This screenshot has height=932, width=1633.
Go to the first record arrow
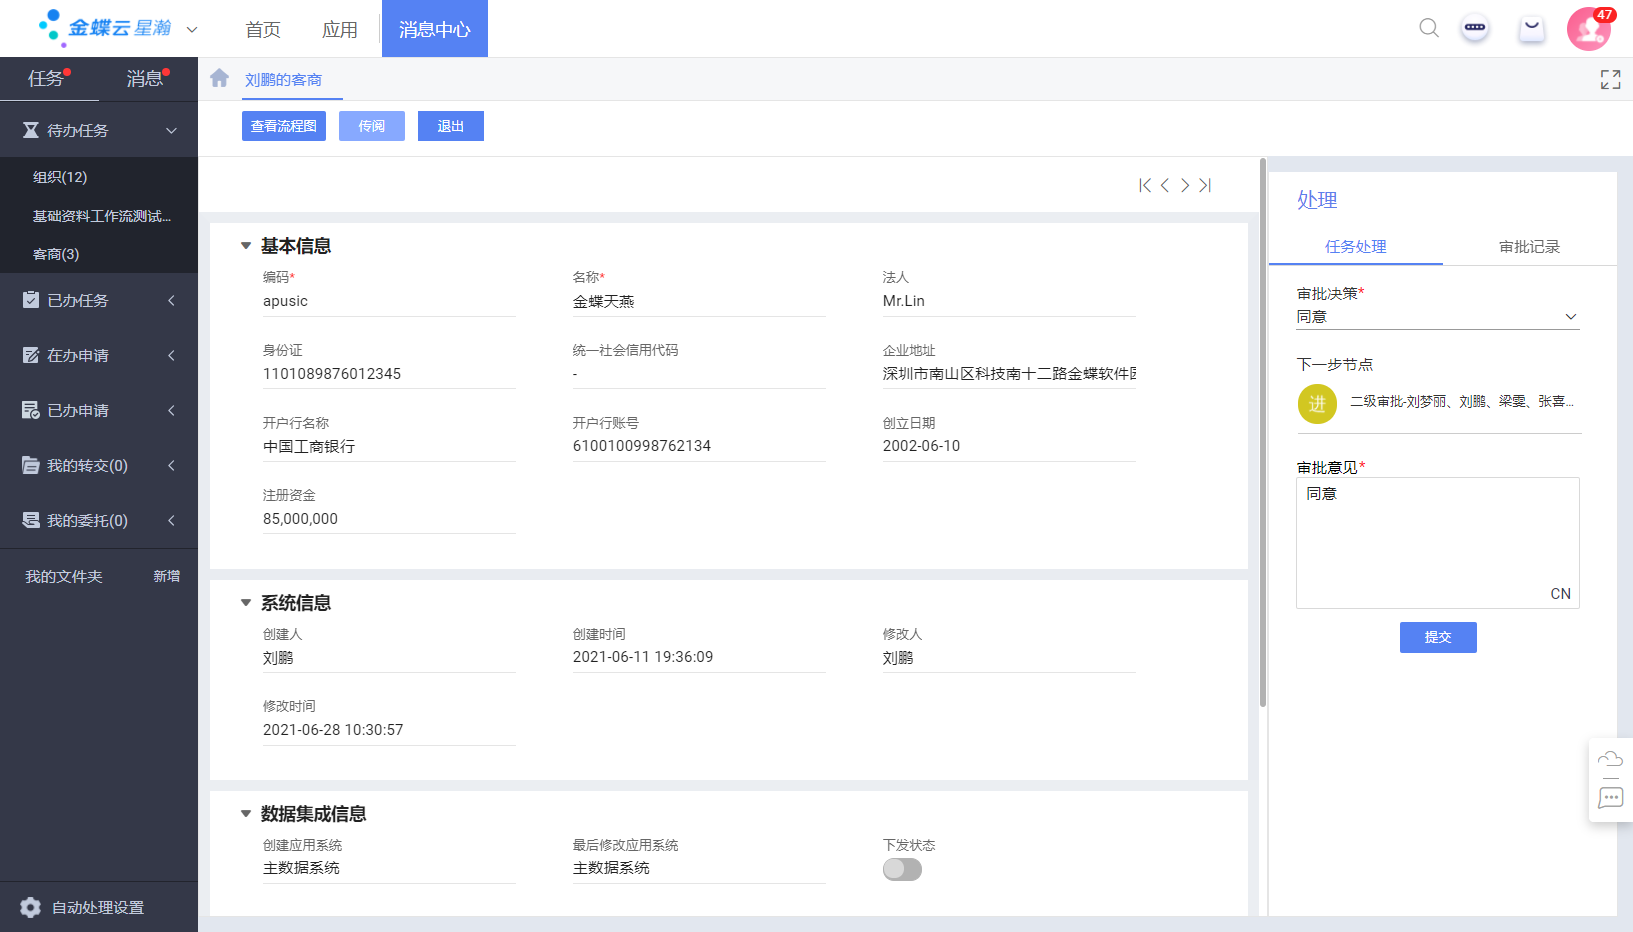1145,185
